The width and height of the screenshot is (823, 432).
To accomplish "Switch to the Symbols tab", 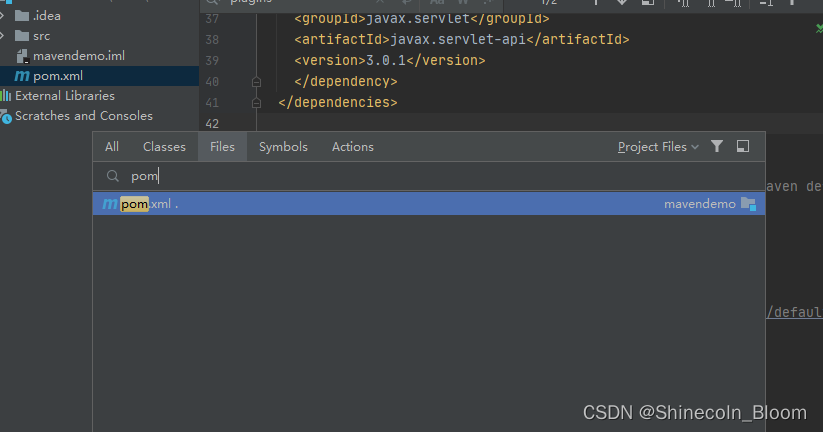I will pyautogui.click(x=283, y=147).
